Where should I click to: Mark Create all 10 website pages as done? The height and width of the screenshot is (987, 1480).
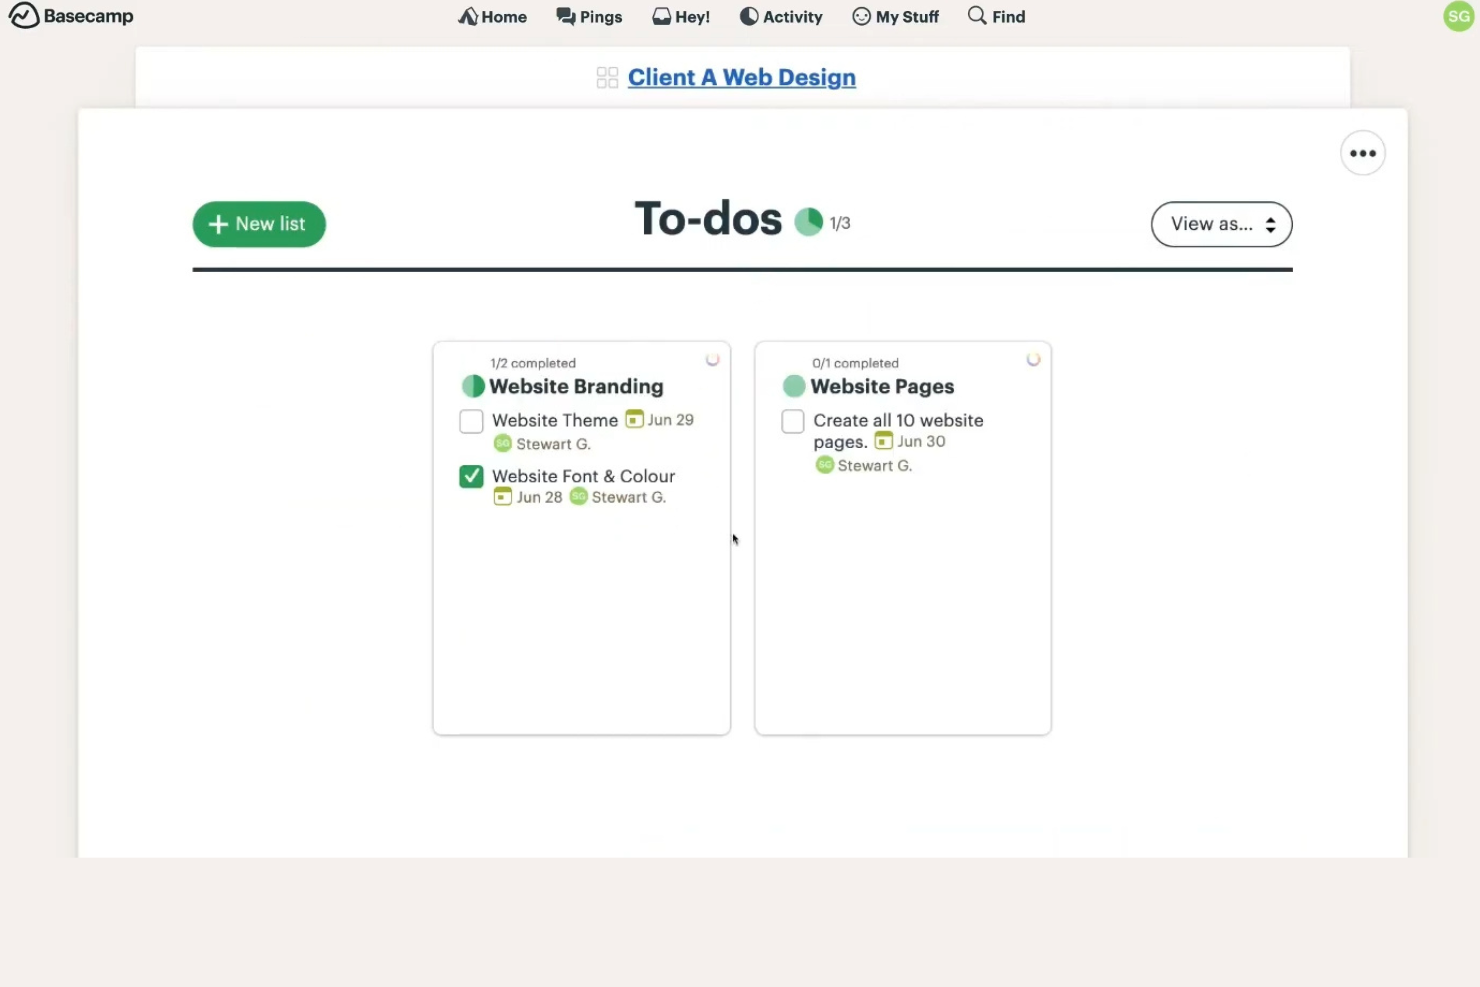tap(792, 421)
